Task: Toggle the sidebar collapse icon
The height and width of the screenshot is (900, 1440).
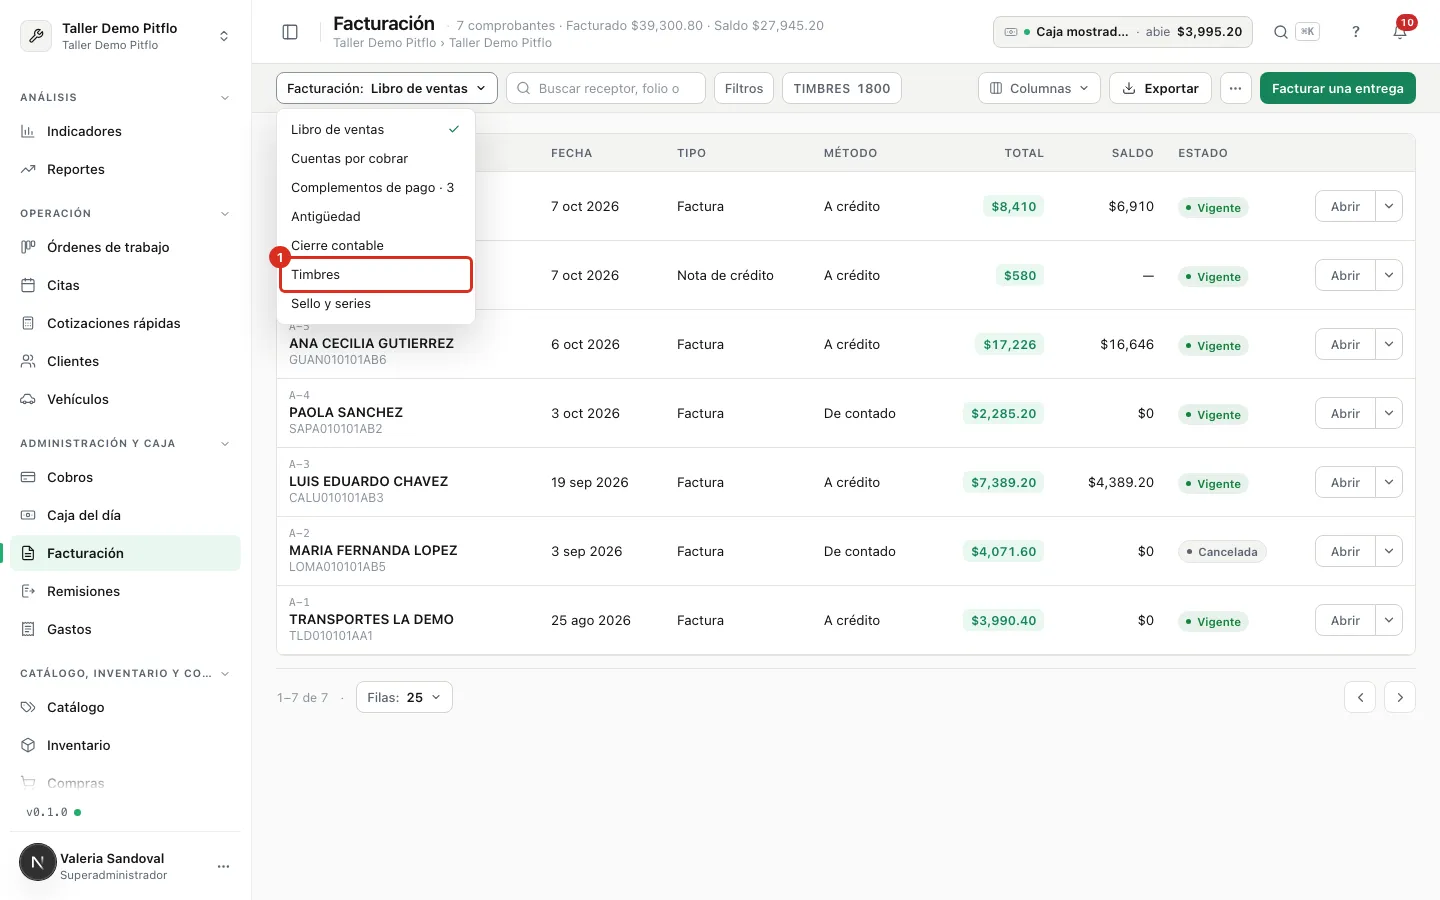Action: point(290,32)
